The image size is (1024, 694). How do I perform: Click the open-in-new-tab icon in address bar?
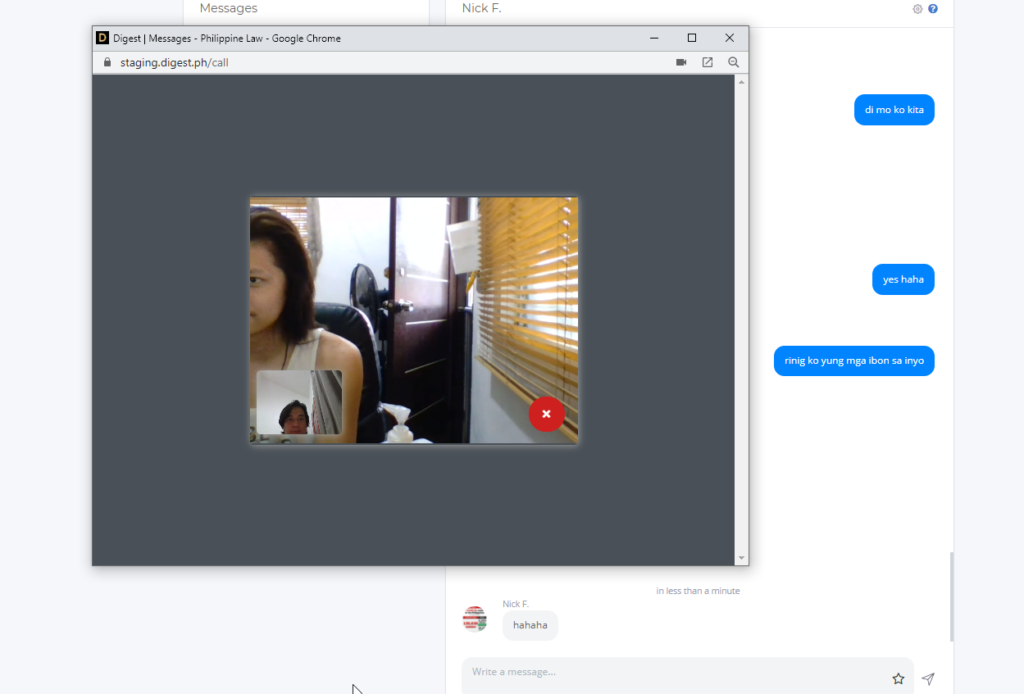point(707,62)
